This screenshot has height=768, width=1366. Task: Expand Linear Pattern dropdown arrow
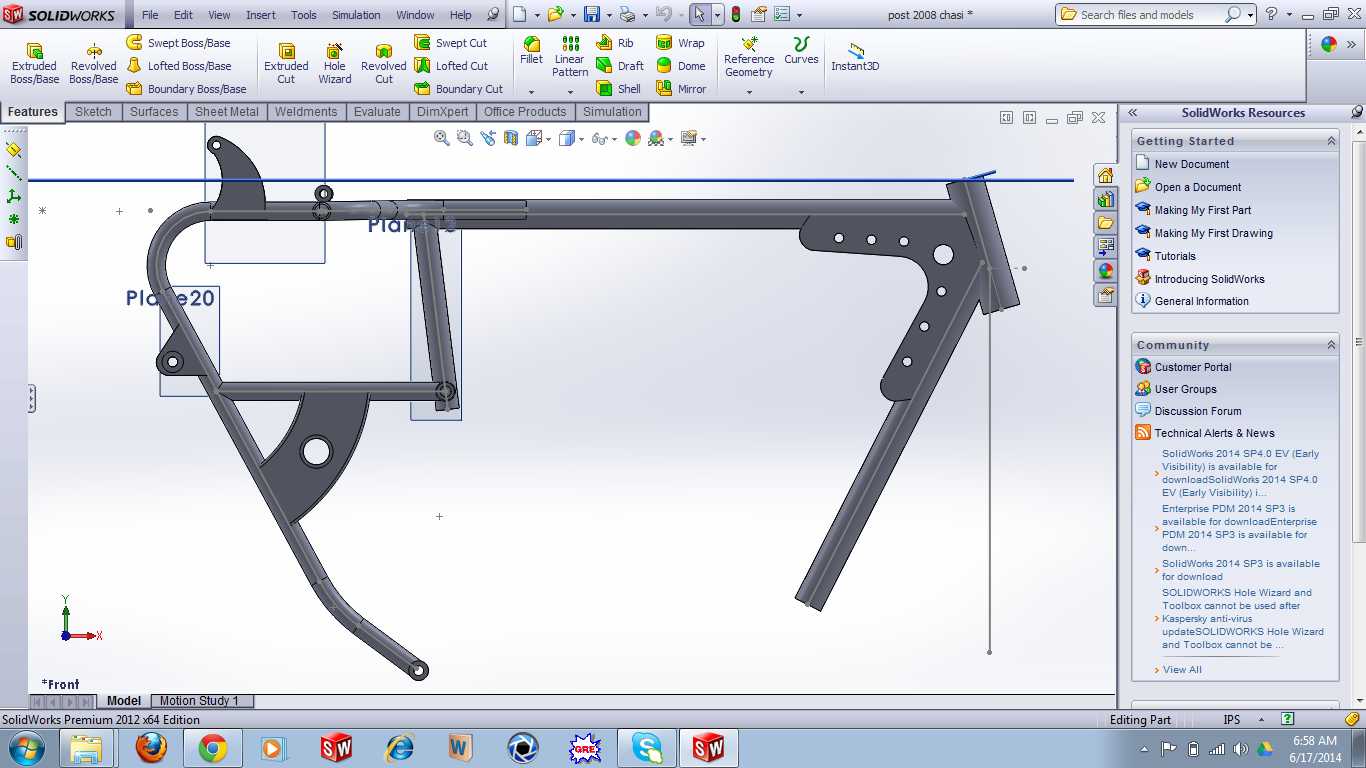click(570, 92)
